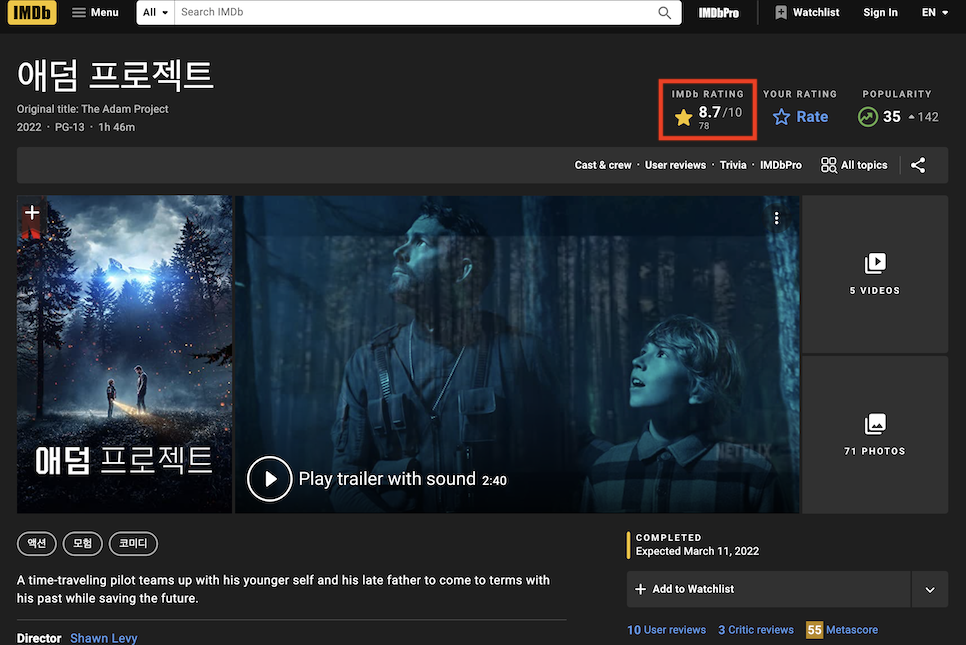The image size is (966, 645).
Task: Click the PG-13 rating link
Action: [x=70, y=127]
